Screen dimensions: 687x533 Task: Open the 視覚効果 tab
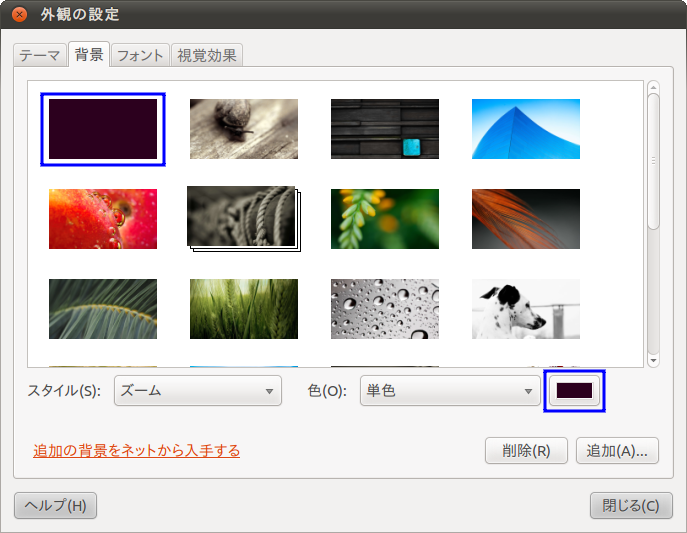click(207, 55)
